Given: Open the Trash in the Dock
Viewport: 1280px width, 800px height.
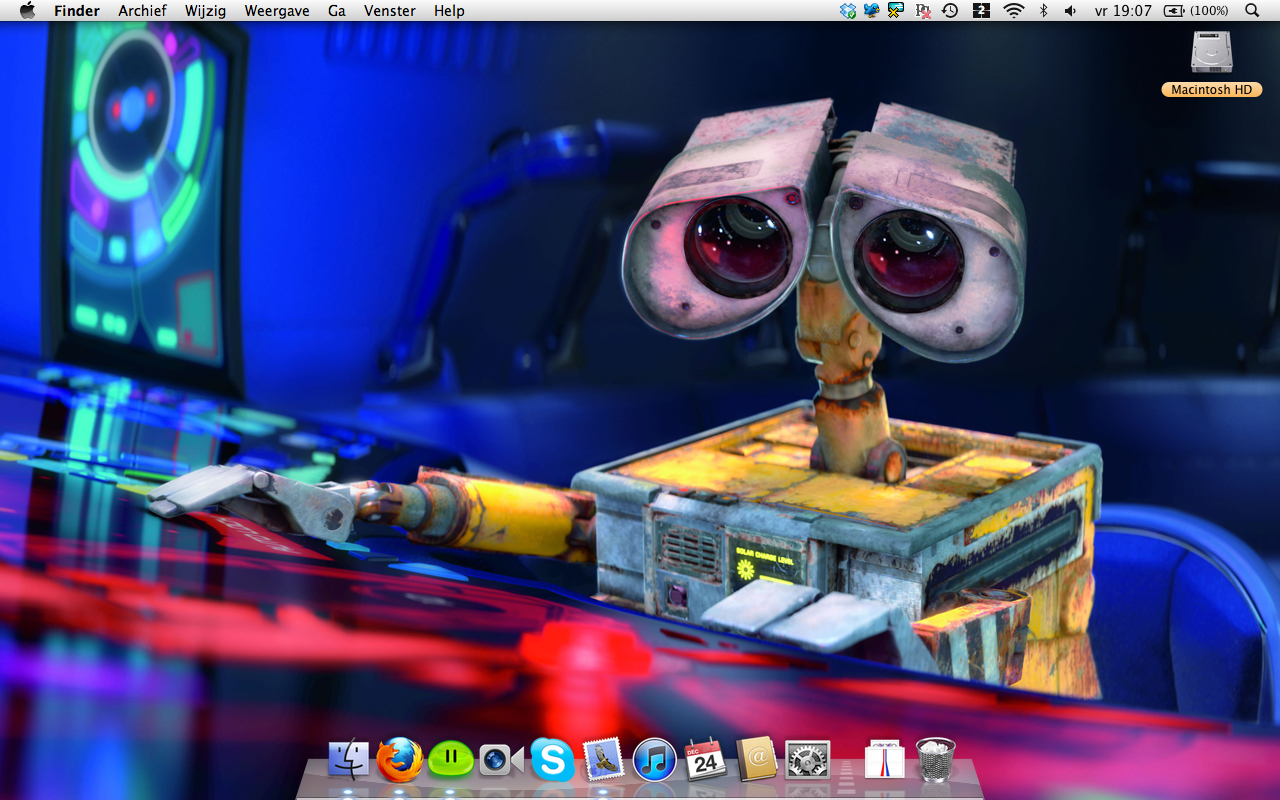Looking at the screenshot, I should (936, 760).
